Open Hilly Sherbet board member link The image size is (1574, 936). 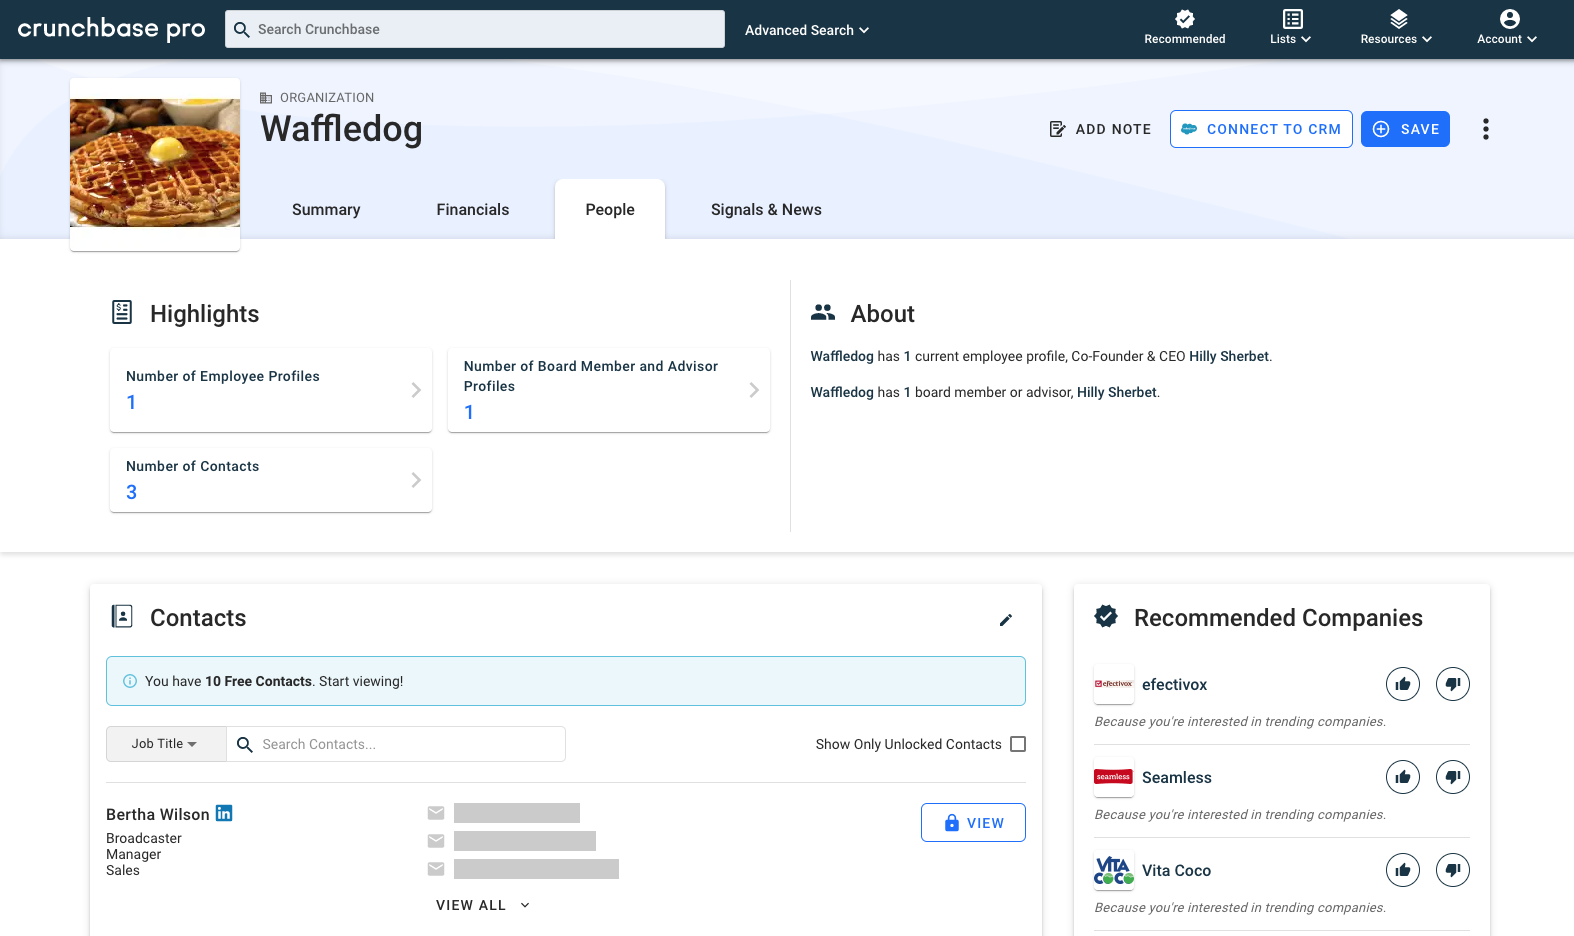[1116, 392]
